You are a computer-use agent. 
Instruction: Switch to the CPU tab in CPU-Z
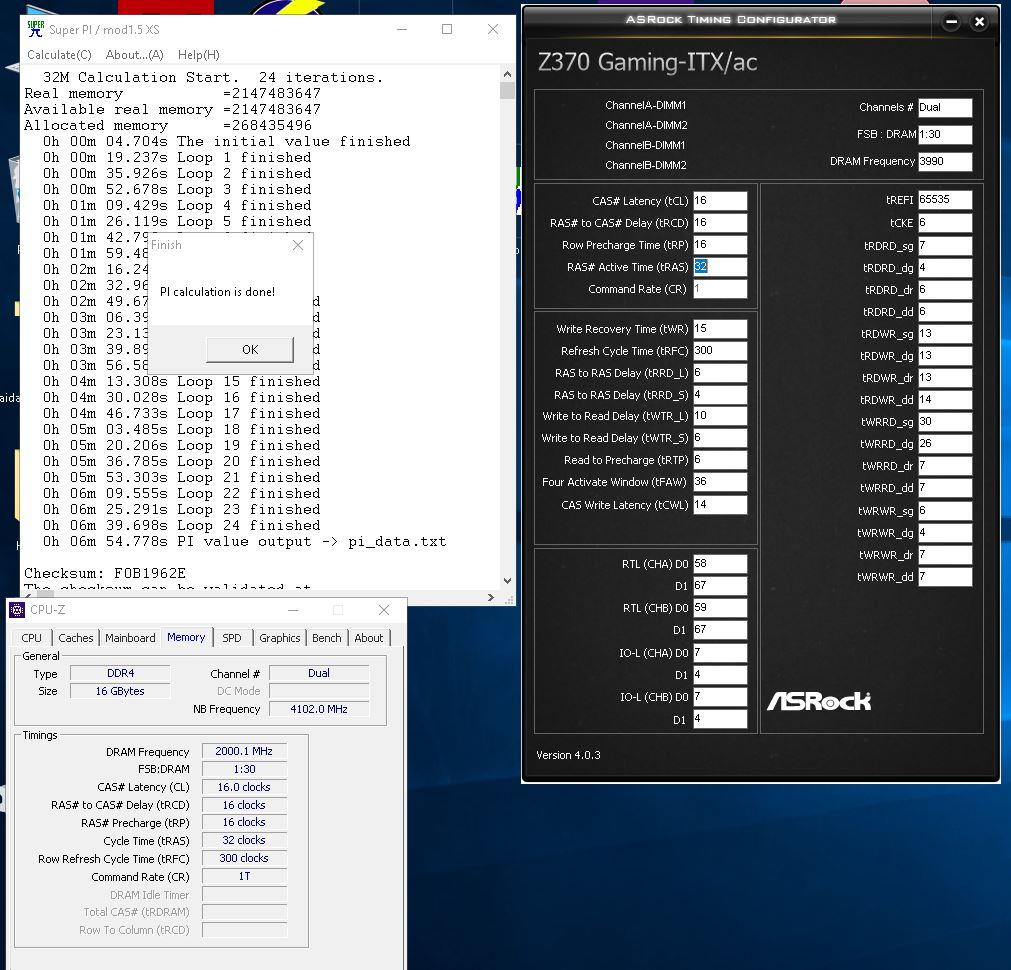[31, 638]
